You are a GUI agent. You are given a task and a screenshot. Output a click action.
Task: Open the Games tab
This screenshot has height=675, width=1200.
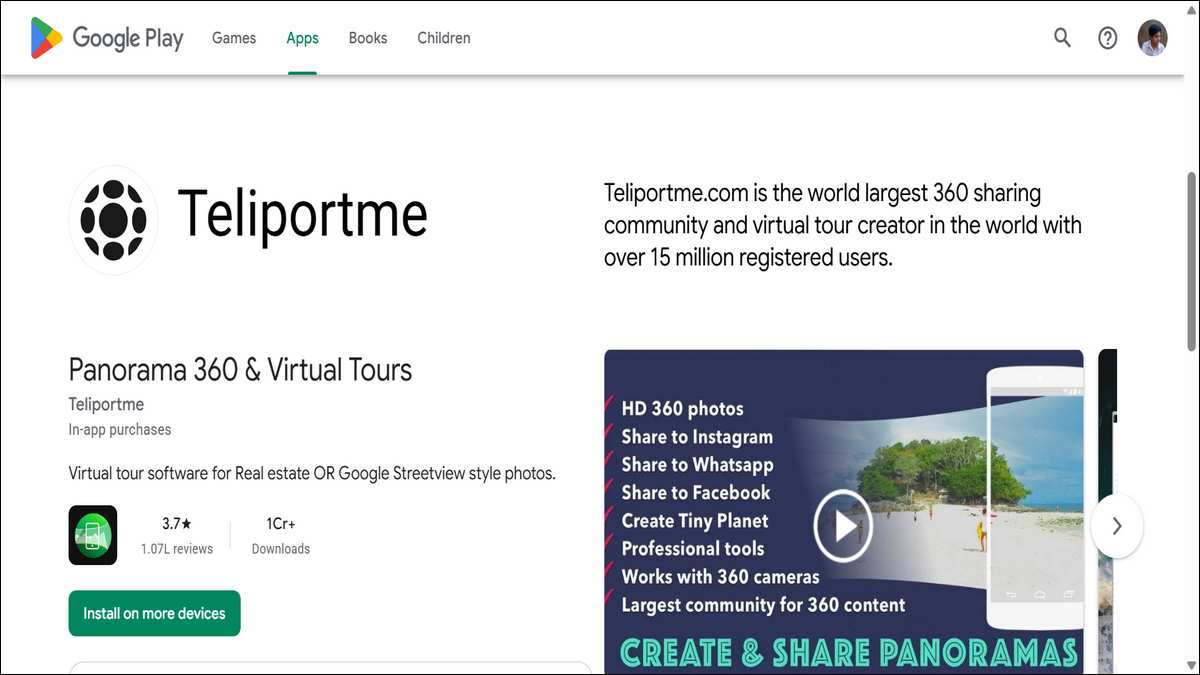pos(234,38)
